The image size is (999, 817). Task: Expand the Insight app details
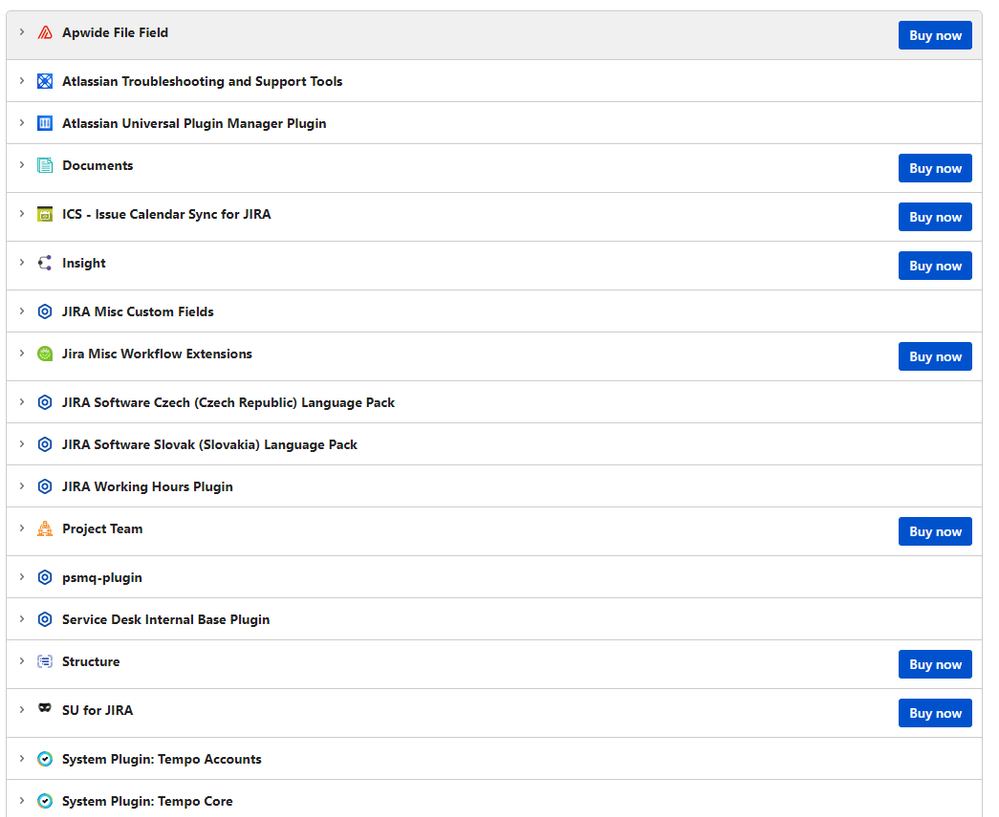(x=22, y=263)
